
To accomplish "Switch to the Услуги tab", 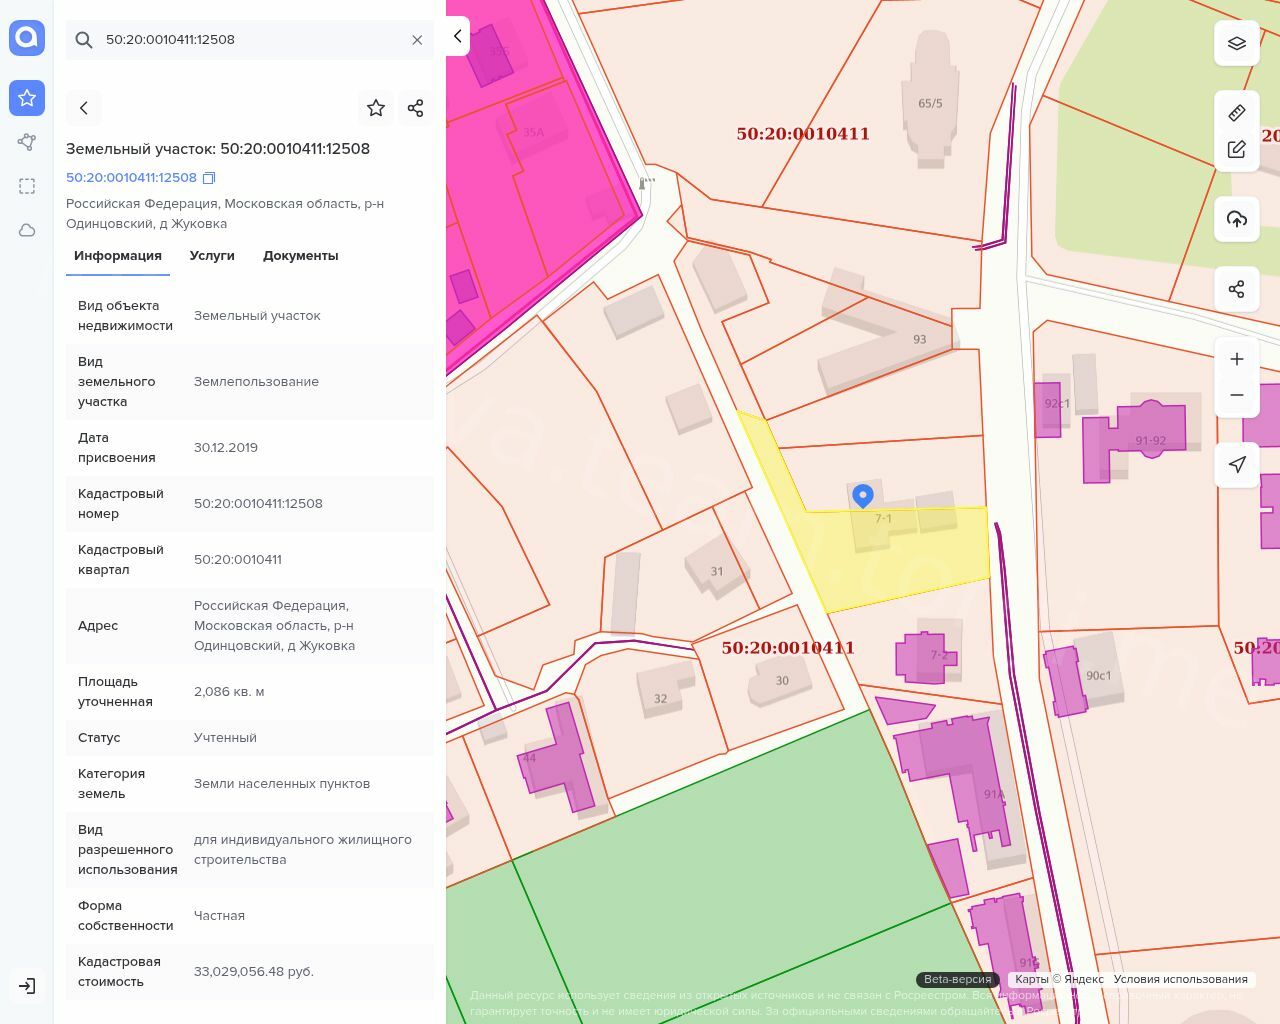I will (212, 256).
